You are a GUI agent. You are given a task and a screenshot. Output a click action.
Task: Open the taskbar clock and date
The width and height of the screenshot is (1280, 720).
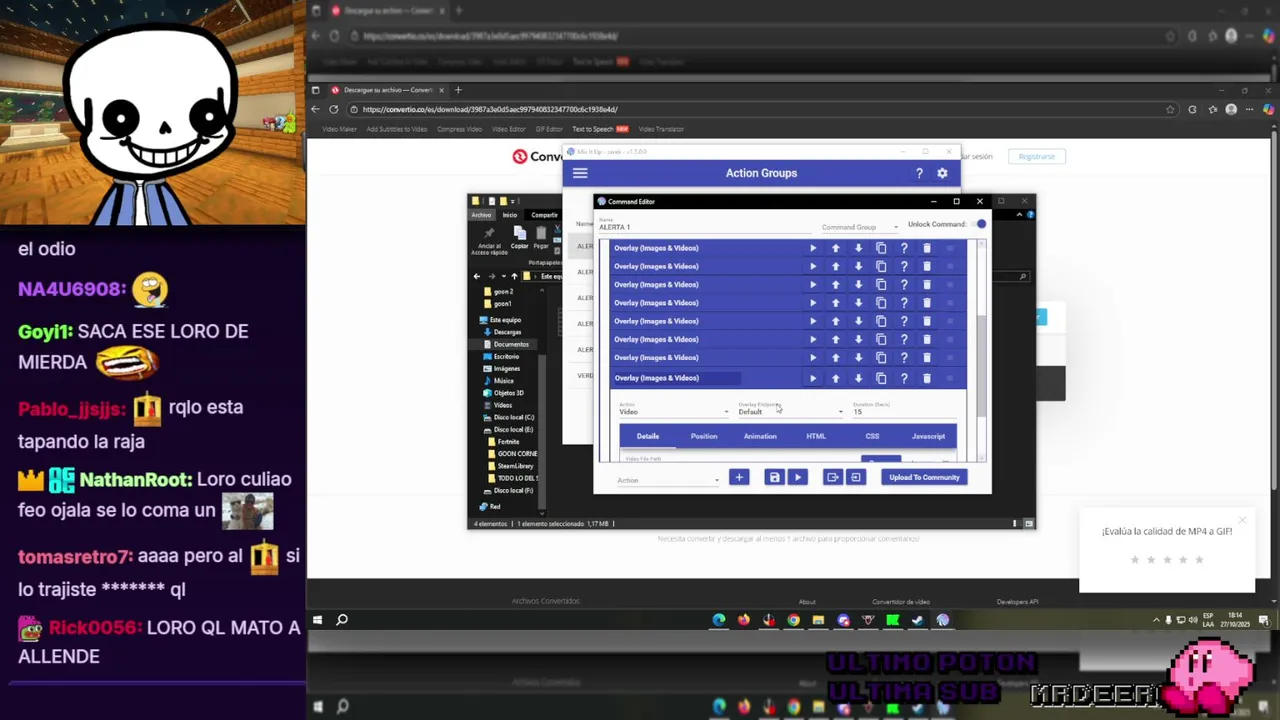[1233, 620]
